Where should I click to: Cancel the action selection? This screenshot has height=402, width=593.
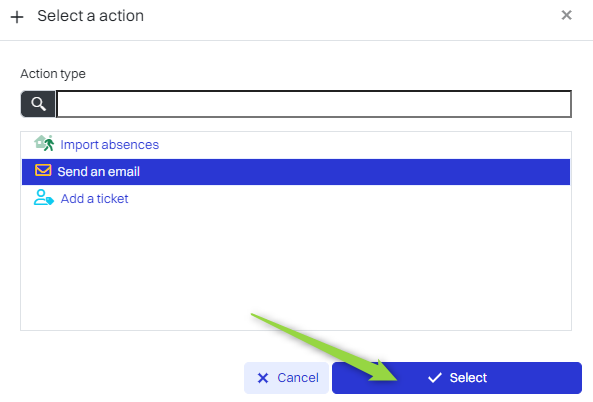[x=286, y=378]
